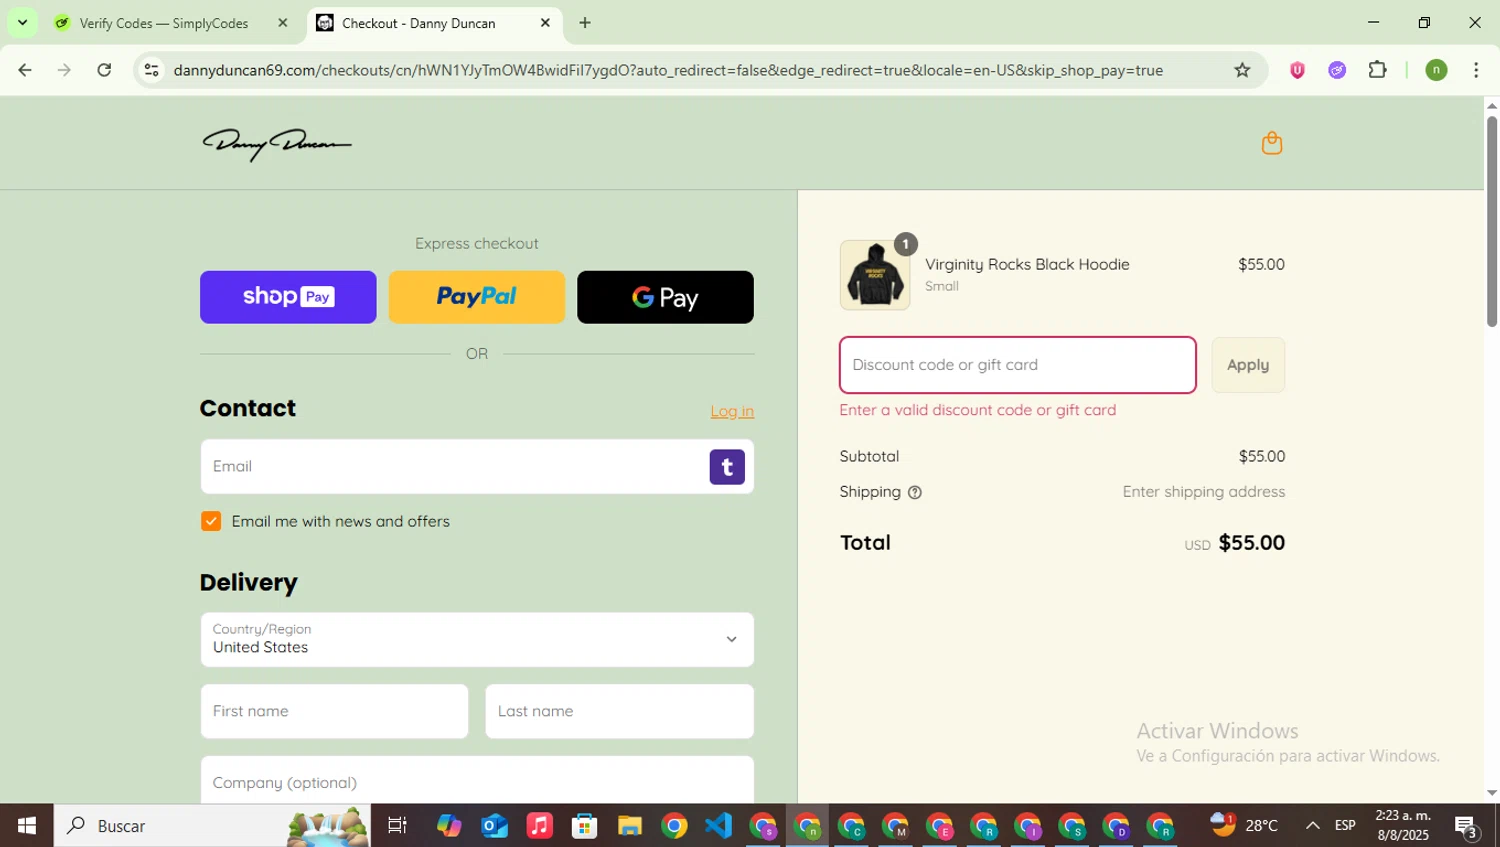1500x847 pixels.
Task: Open File Explorer from the taskbar
Action: tap(629, 826)
